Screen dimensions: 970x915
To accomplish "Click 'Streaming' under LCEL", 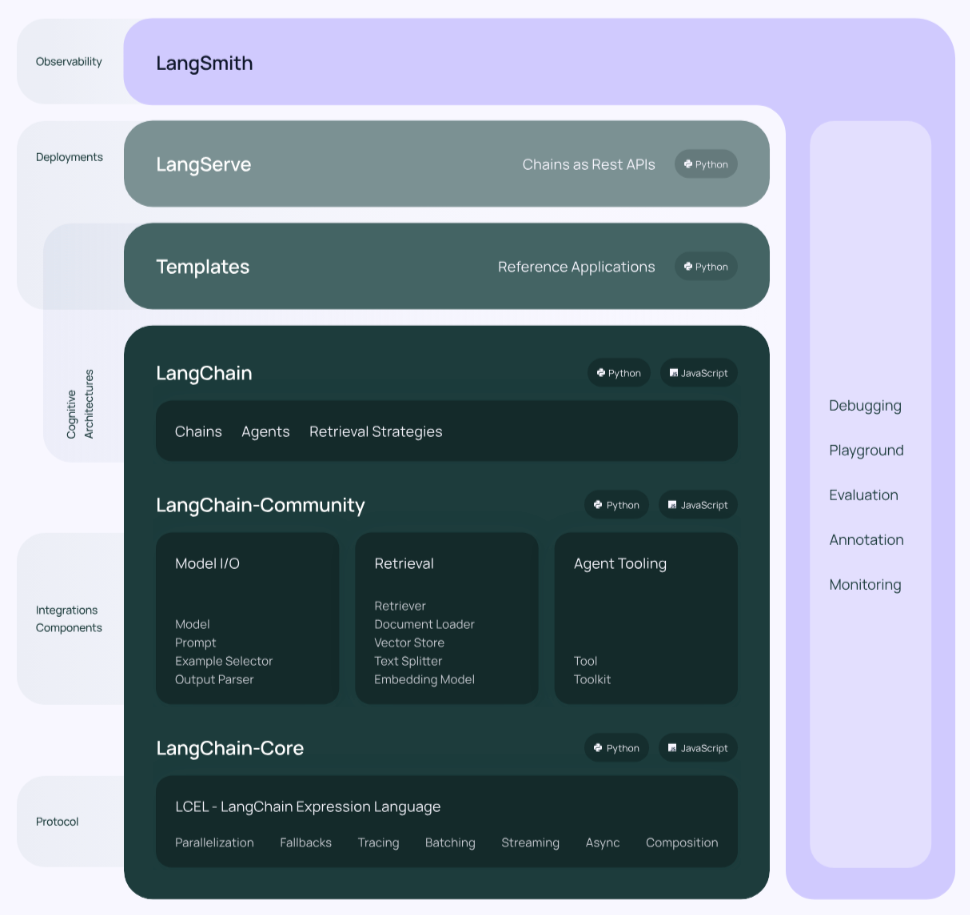I will pyautogui.click(x=530, y=843).
